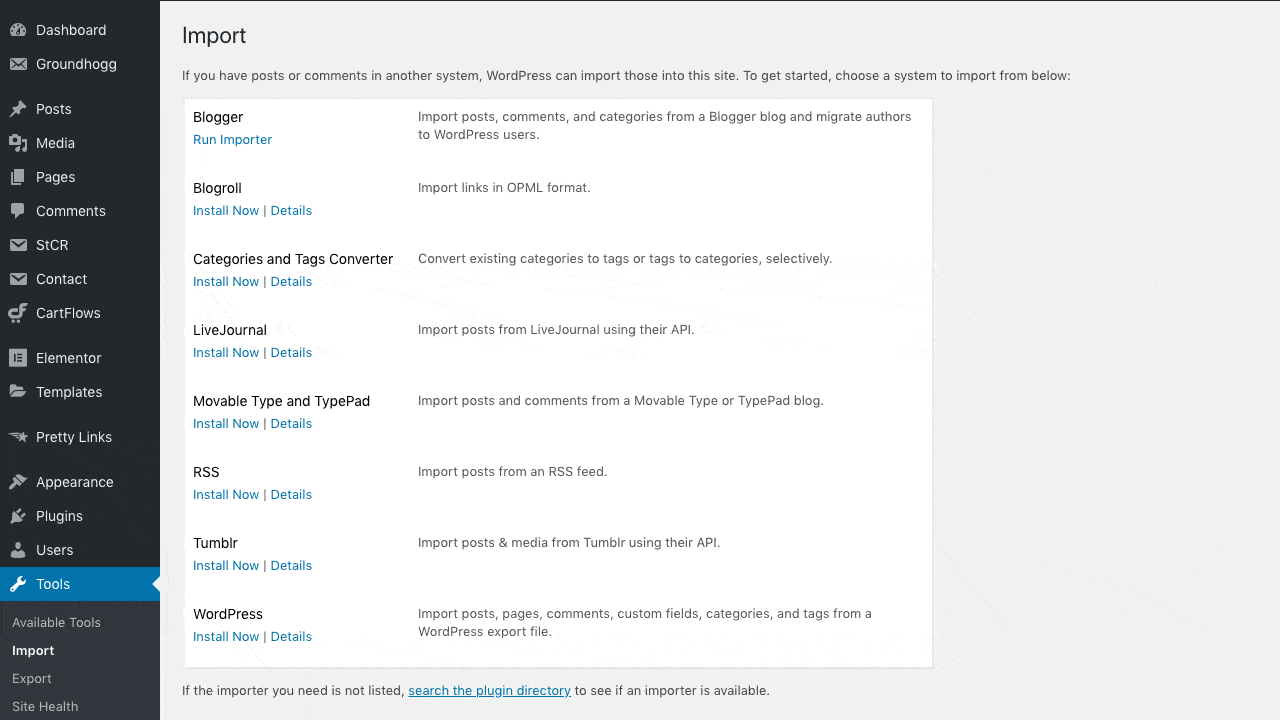This screenshot has width=1280, height=720.
Task: View Details for Movable Type importer
Action: click(x=291, y=423)
